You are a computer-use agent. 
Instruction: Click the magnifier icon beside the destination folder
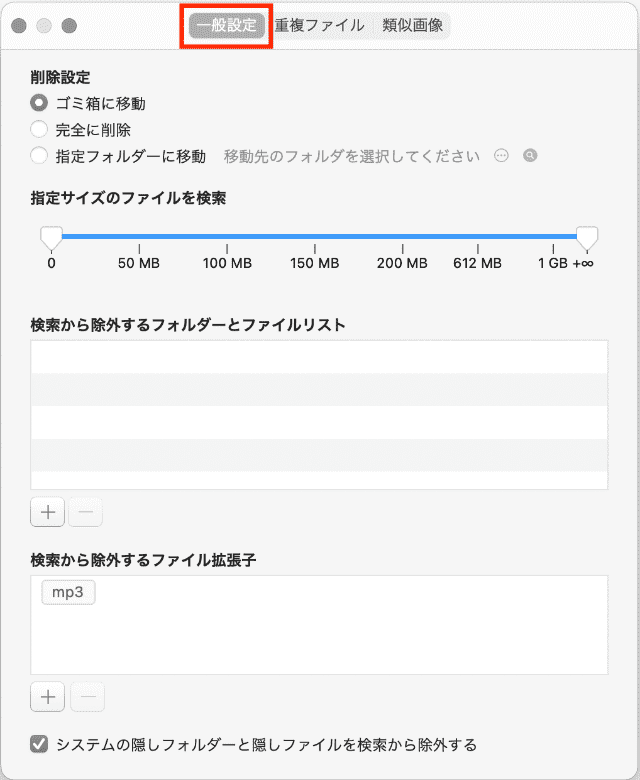pyautogui.click(x=530, y=156)
